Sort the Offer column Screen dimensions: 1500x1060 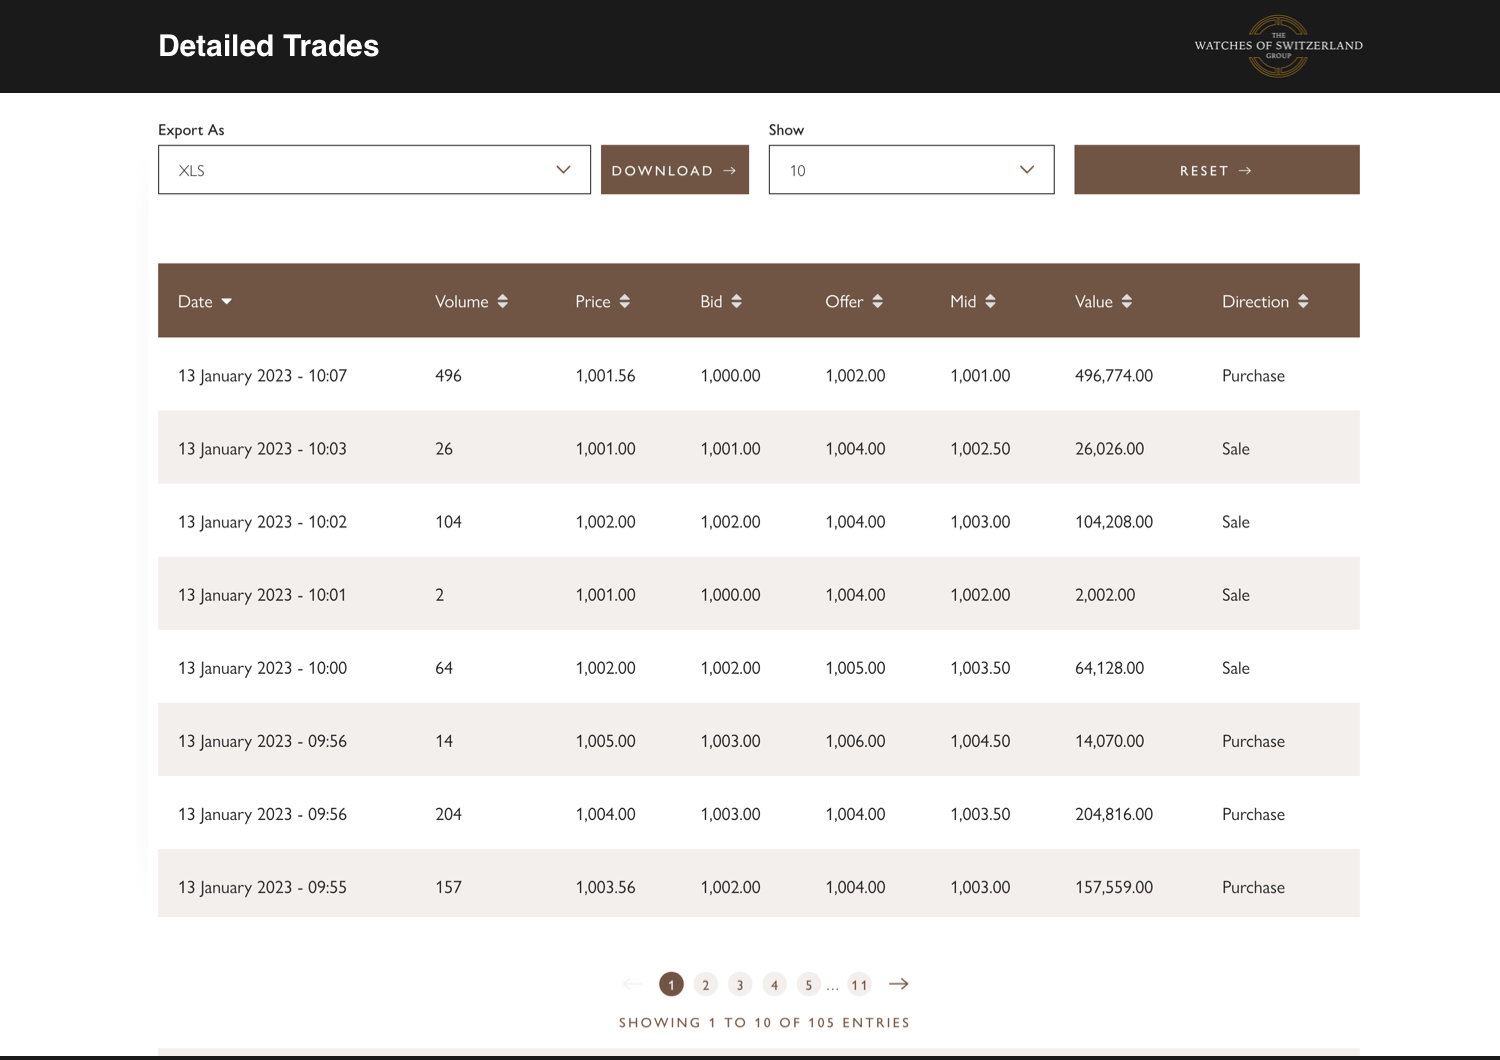pos(877,301)
